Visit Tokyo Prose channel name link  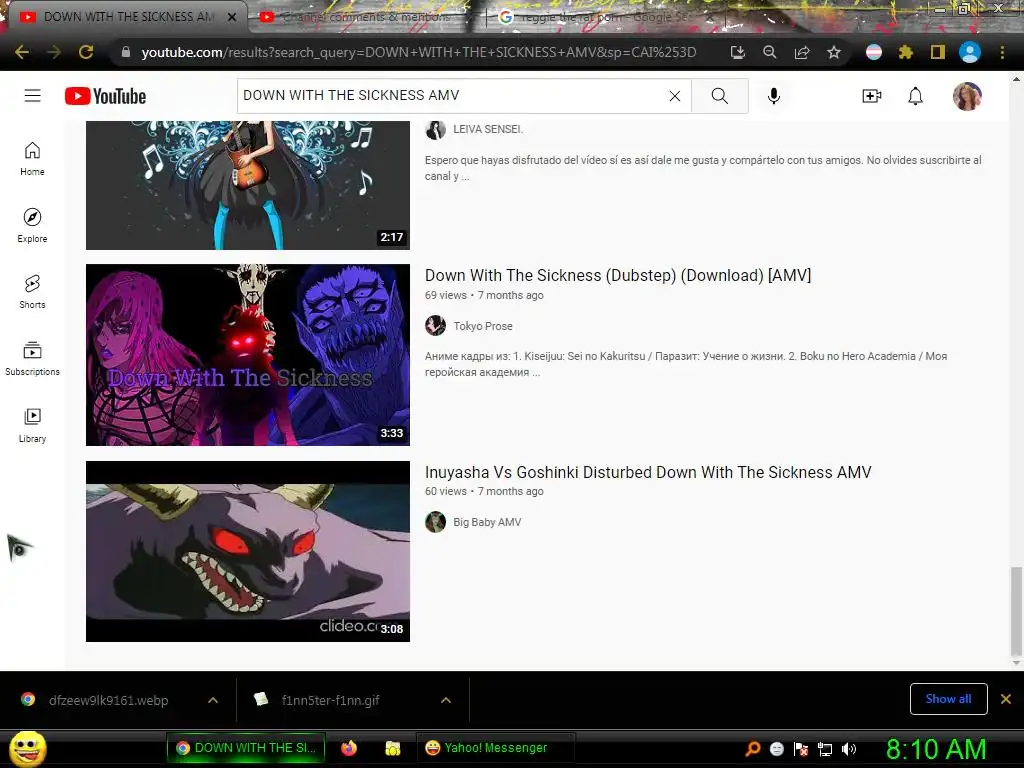click(x=483, y=326)
